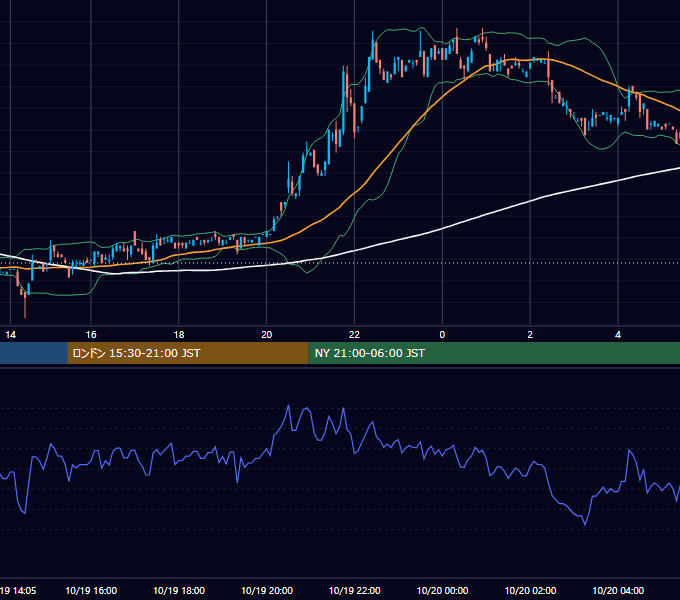Image resolution: width=680 pixels, height=600 pixels.
Task: Click the 16 hour axis label
Action: [x=91, y=335]
